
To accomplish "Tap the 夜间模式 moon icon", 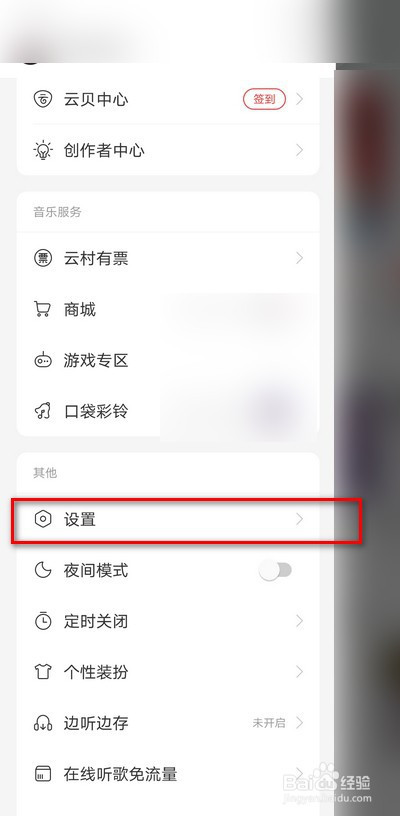I will (43, 570).
